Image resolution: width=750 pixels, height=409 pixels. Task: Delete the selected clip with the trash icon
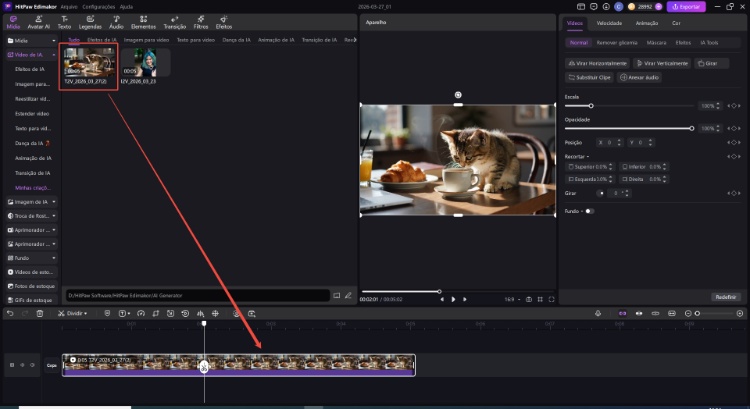pos(40,313)
